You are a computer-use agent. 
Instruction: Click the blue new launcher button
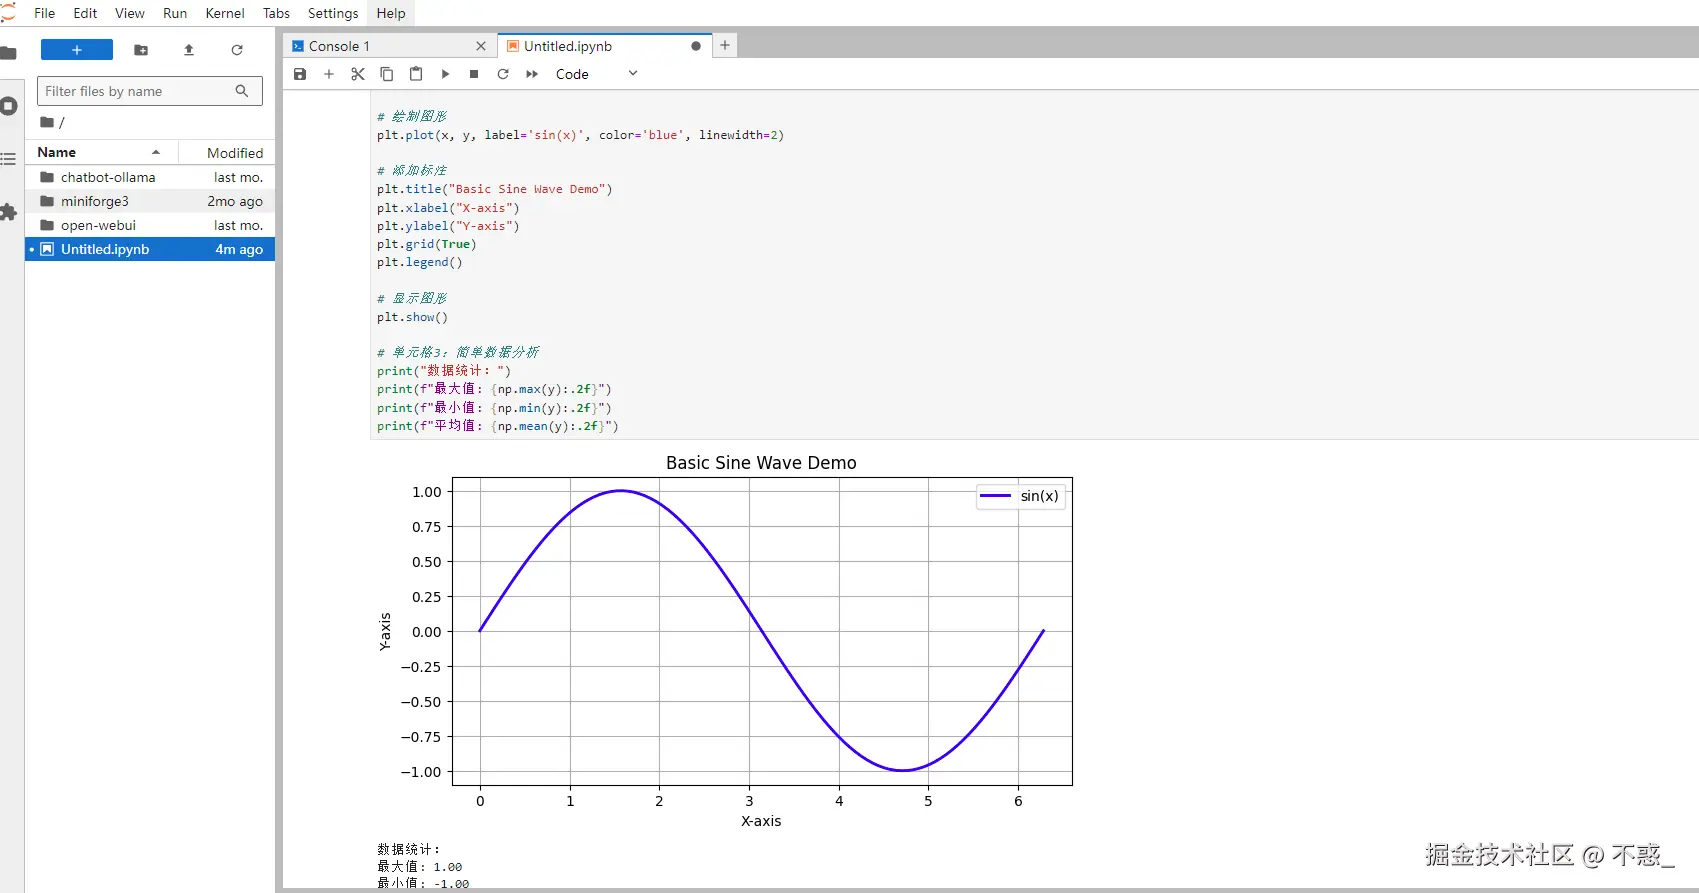[77, 50]
